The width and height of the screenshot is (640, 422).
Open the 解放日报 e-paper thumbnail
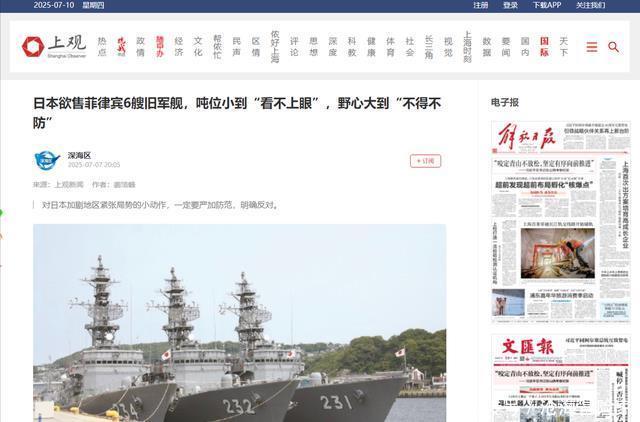tap(561, 222)
